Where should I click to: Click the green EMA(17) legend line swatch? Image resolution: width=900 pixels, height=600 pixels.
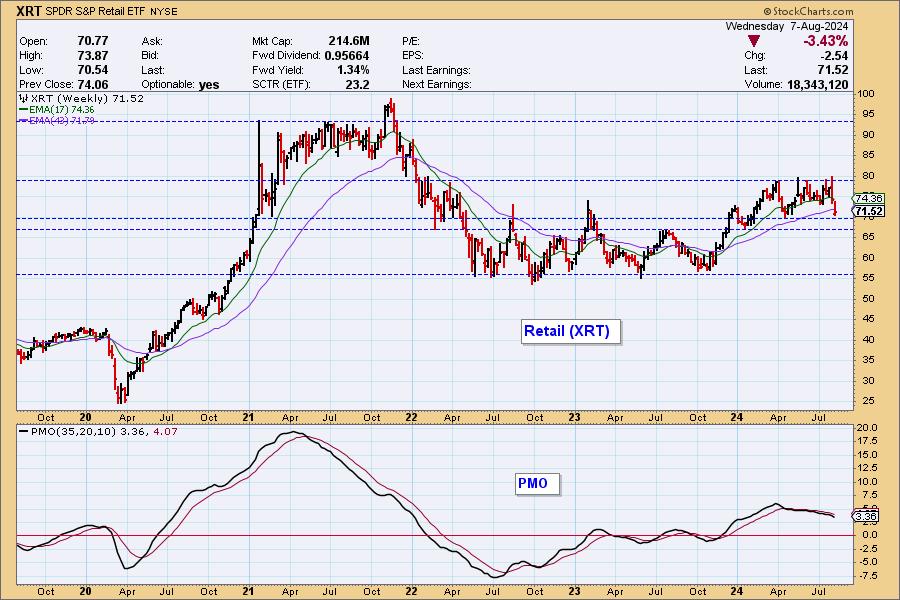[x=23, y=110]
